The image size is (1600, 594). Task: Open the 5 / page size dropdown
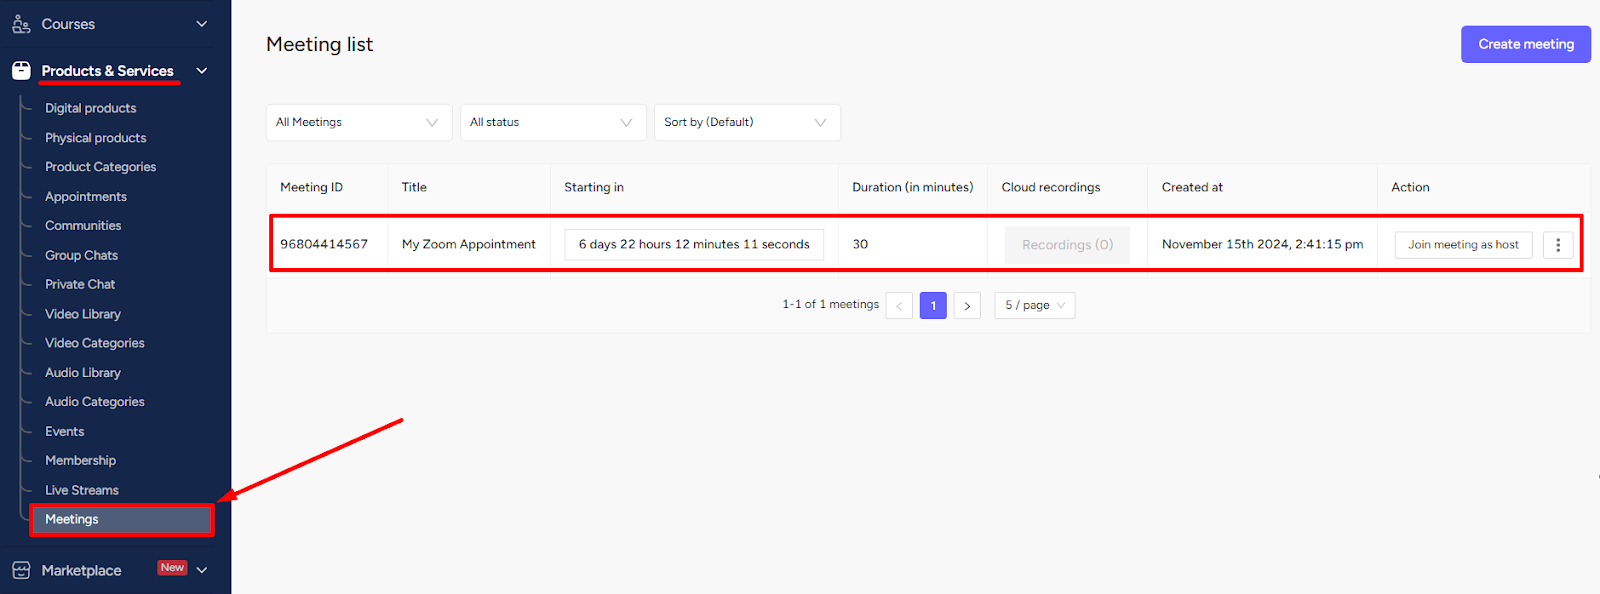(x=1035, y=306)
